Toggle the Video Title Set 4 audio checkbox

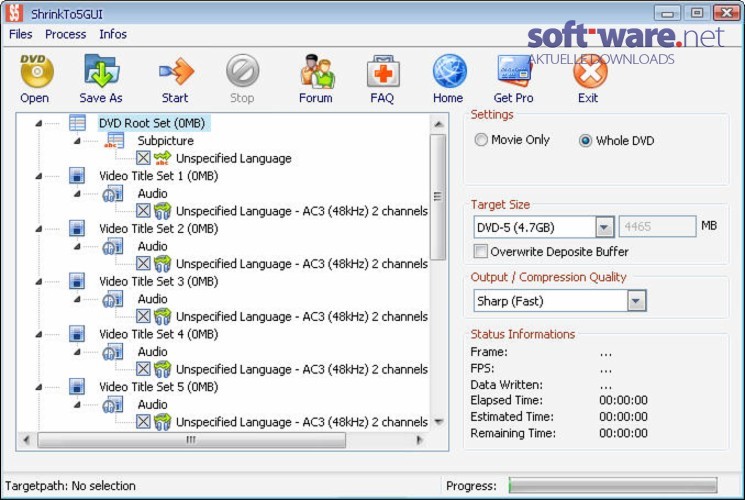[143, 369]
